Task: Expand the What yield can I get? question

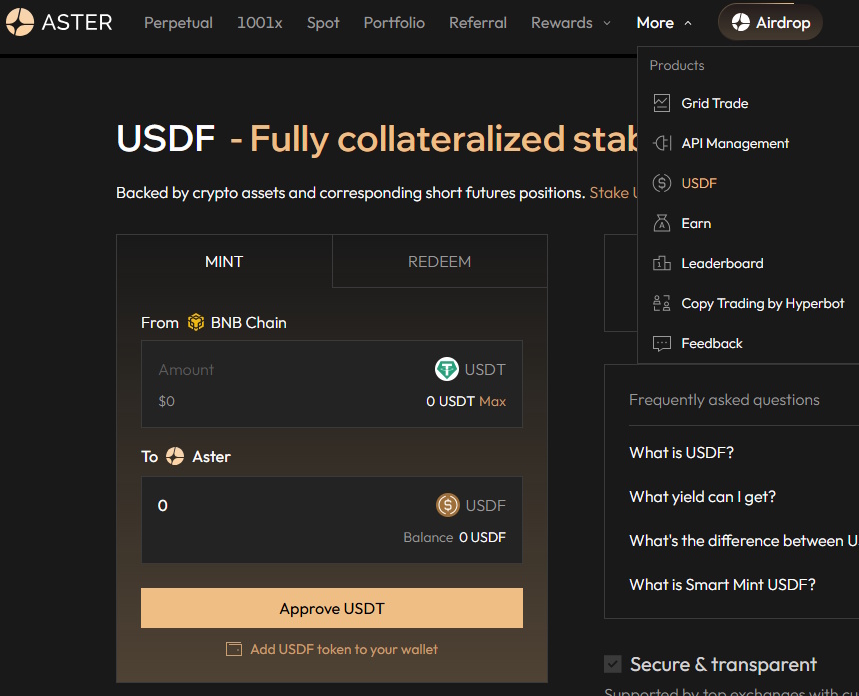Action: pos(702,497)
